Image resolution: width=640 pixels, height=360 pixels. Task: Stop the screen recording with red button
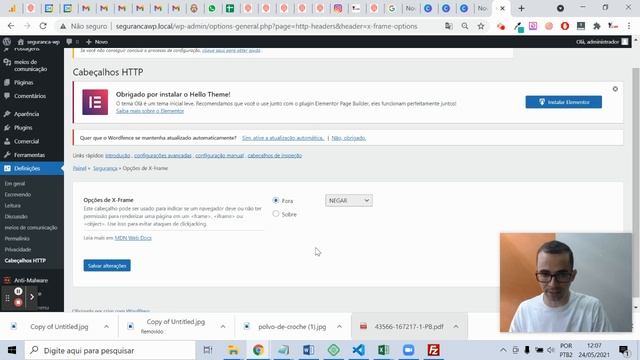[x=18, y=302]
